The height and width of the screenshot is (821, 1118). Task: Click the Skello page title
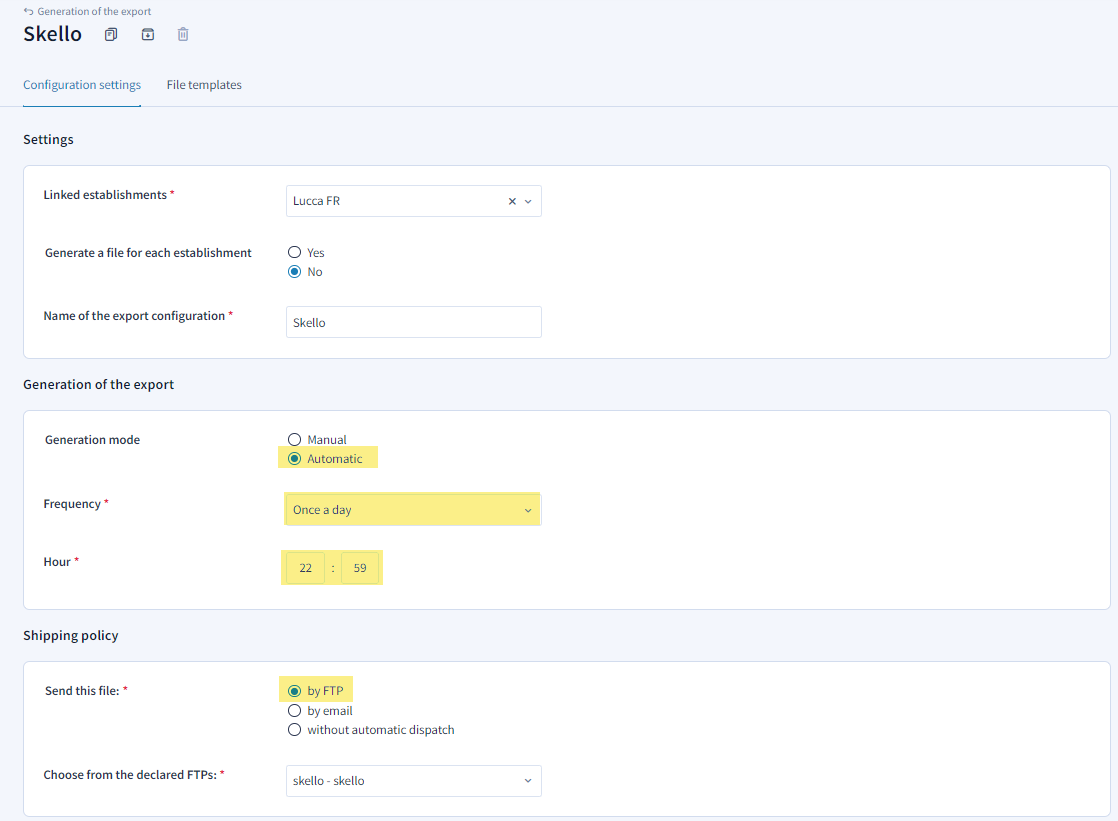tap(53, 34)
